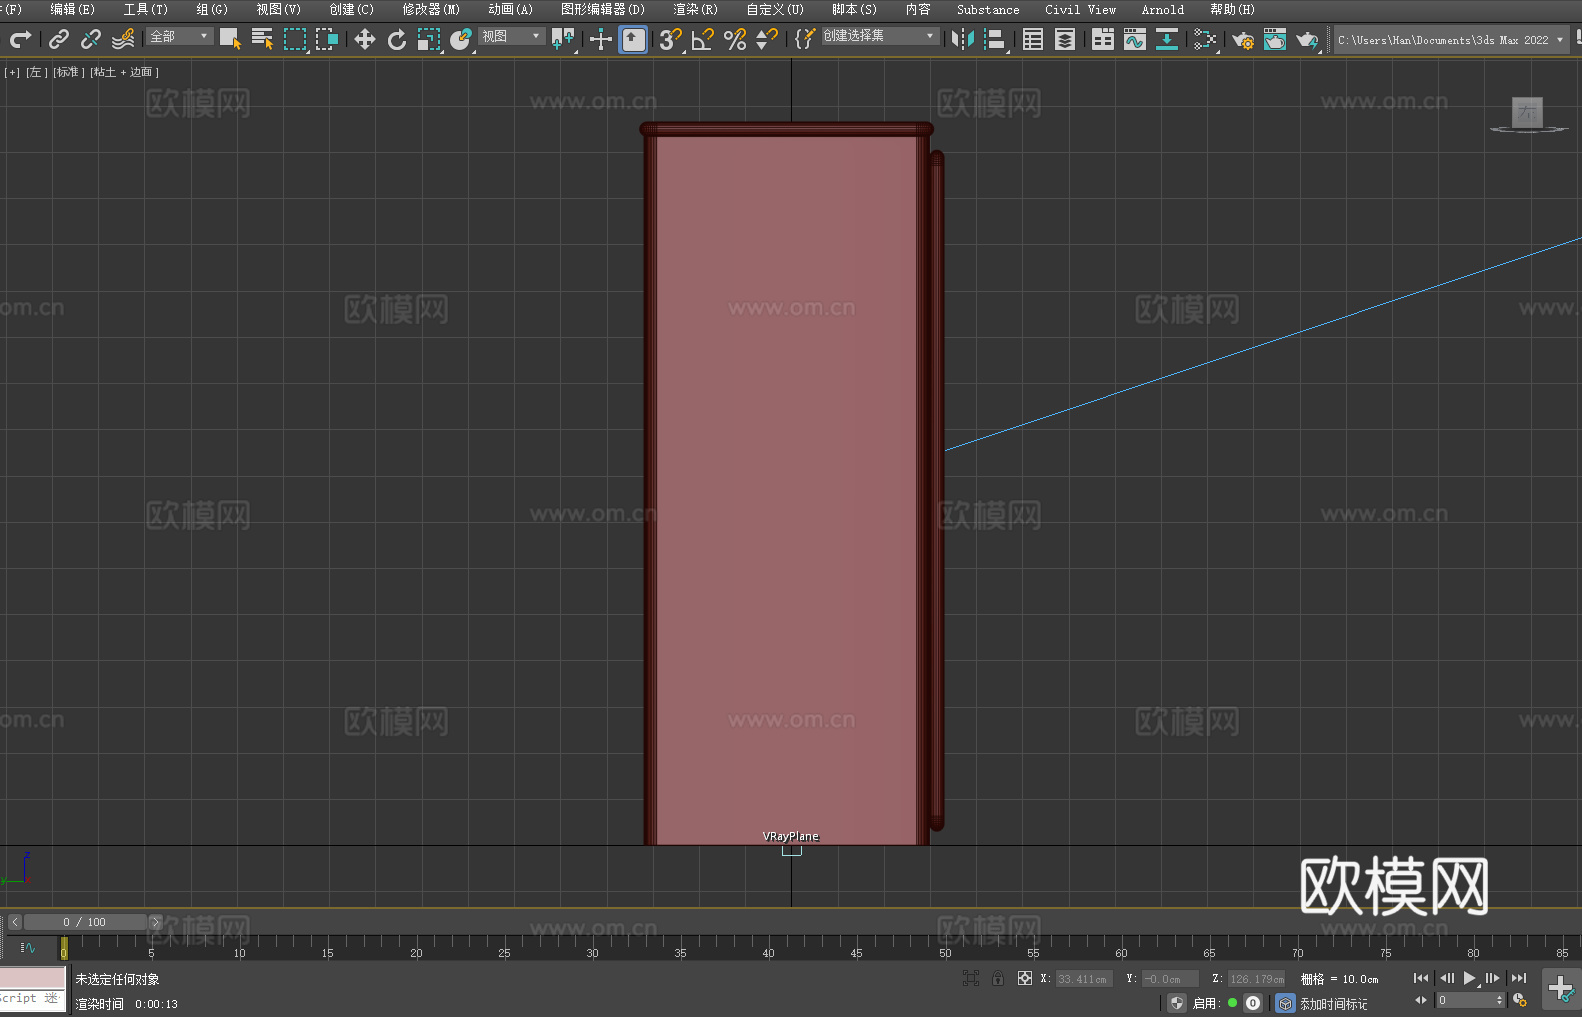Image resolution: width=1582 pixels, height=1017 pixels.
Task: Toggle Angle Snap
Action: [703, 39]
